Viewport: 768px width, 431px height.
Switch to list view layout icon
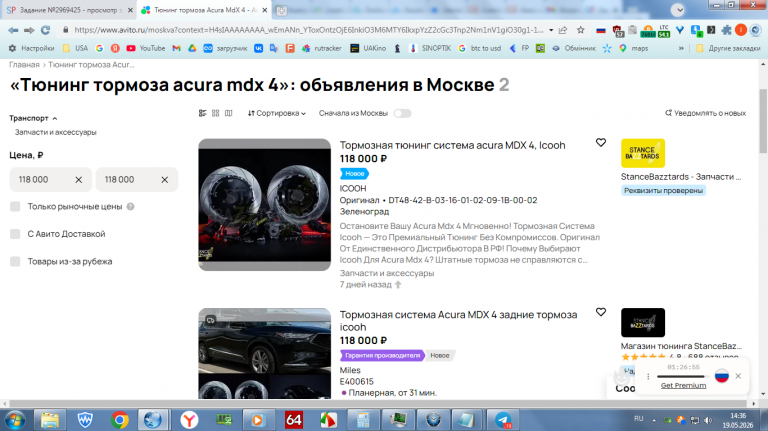pos(203,113)
